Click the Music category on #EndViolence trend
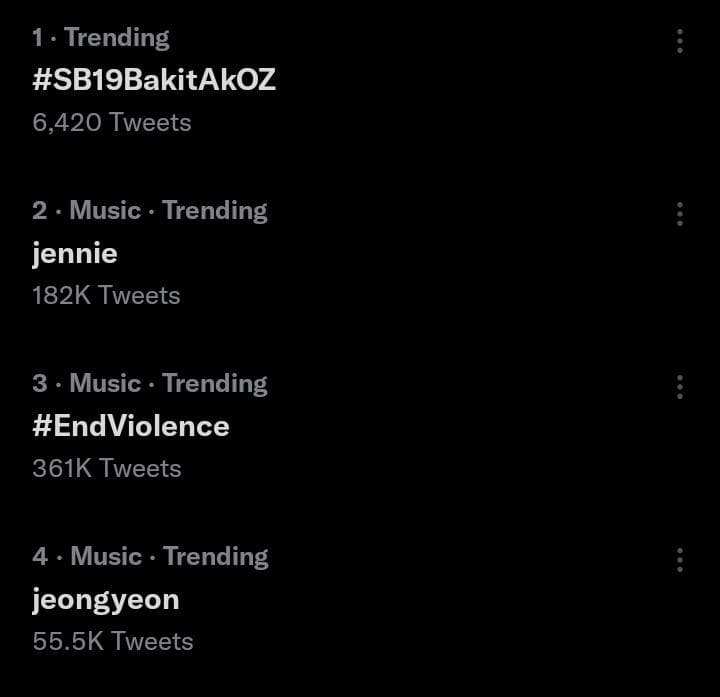The height and width of the screenshot is (697, 720). (105, 383)
